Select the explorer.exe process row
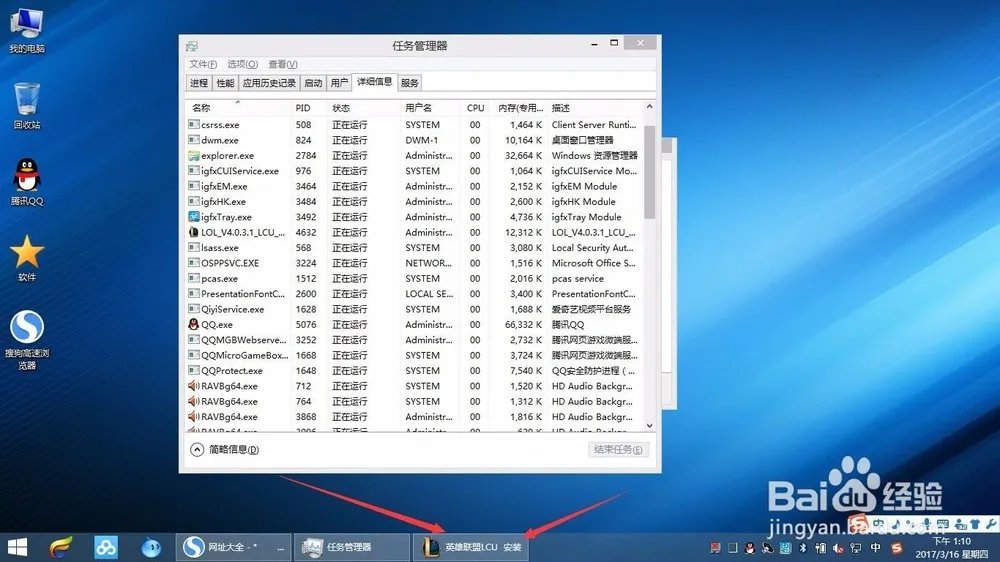The image size is (1000, 562). [x=414, y=156]
